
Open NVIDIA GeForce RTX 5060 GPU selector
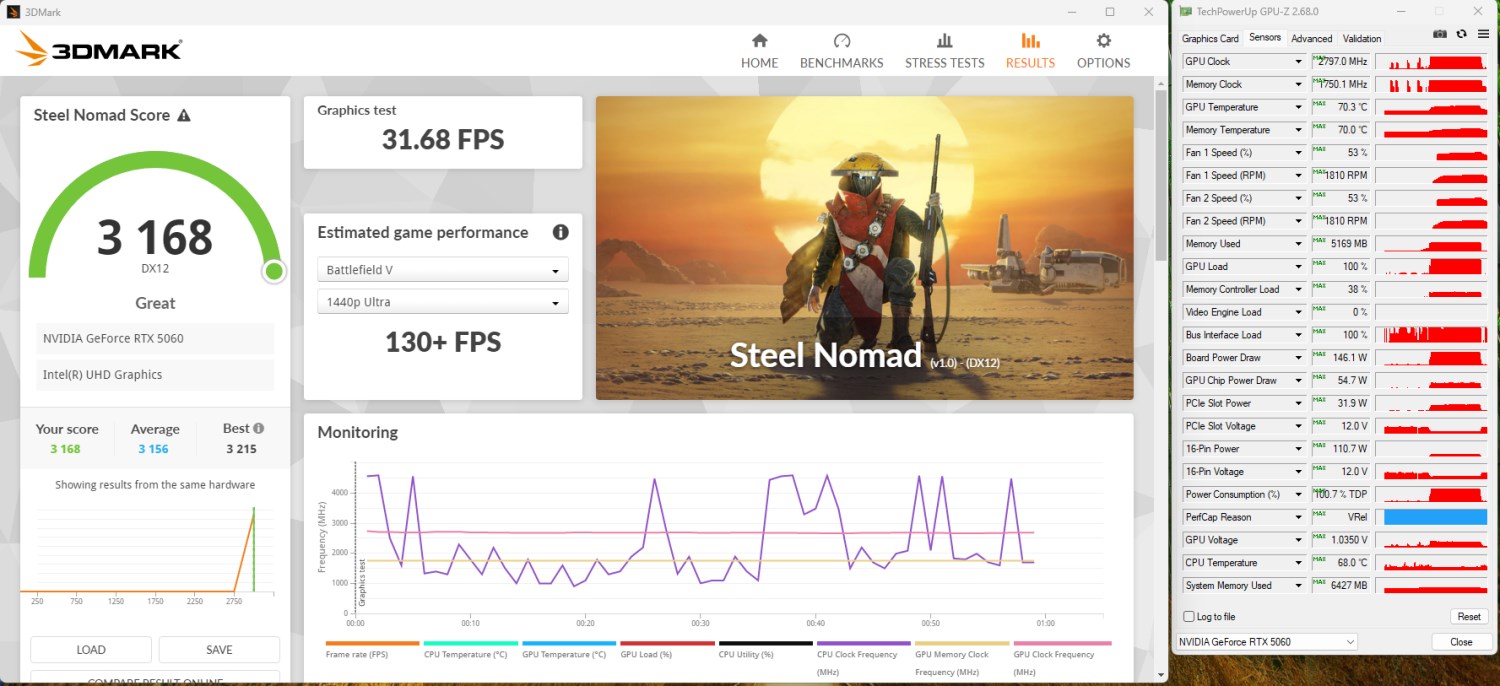coord(1267,642)
